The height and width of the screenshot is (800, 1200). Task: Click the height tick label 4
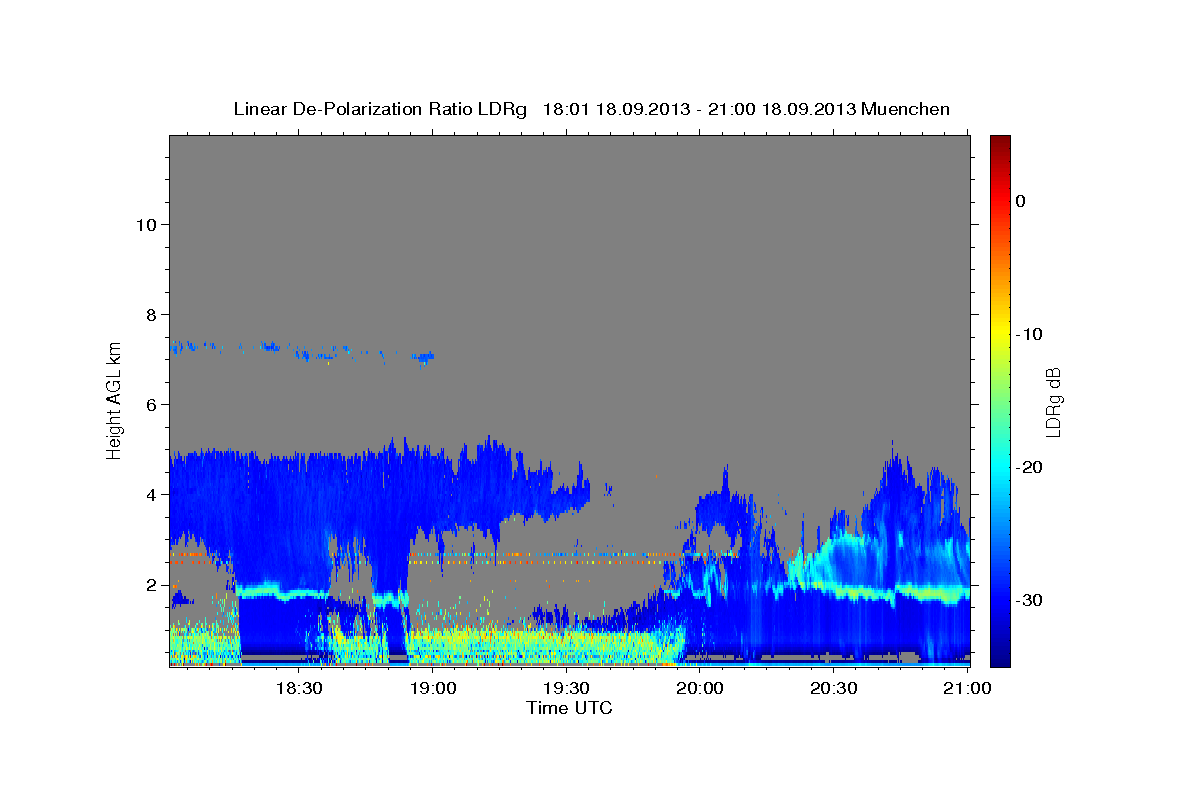tap(152, 495)
